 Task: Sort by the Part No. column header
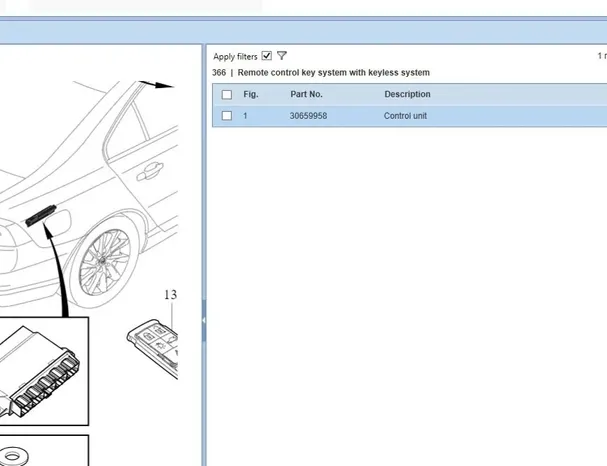306,95
